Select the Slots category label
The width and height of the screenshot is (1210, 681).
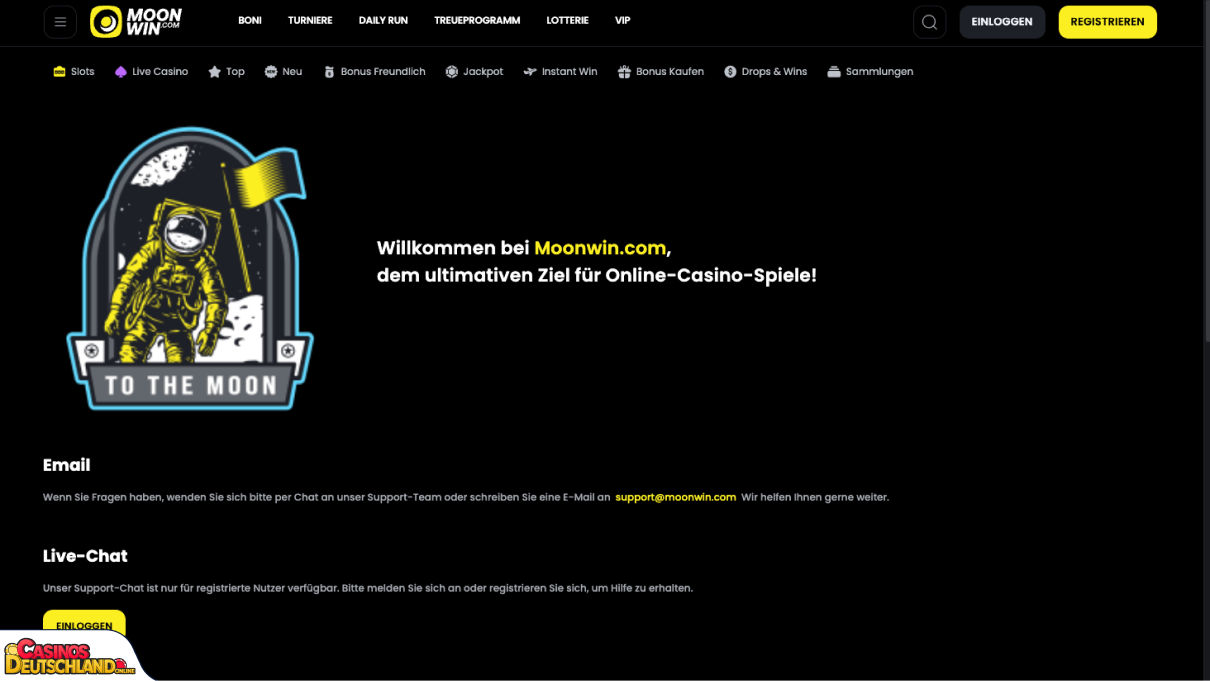pyautogui.click(x=83, y=72)
